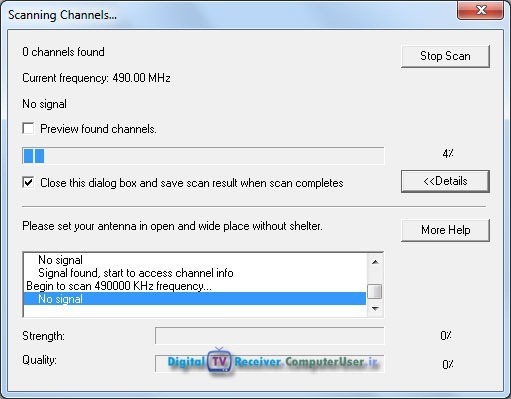Image resolution: width=511 pixels, height=399 pixels.
Task: Select 'Signal found, start to access channel info'
Action: coord(195,273)
